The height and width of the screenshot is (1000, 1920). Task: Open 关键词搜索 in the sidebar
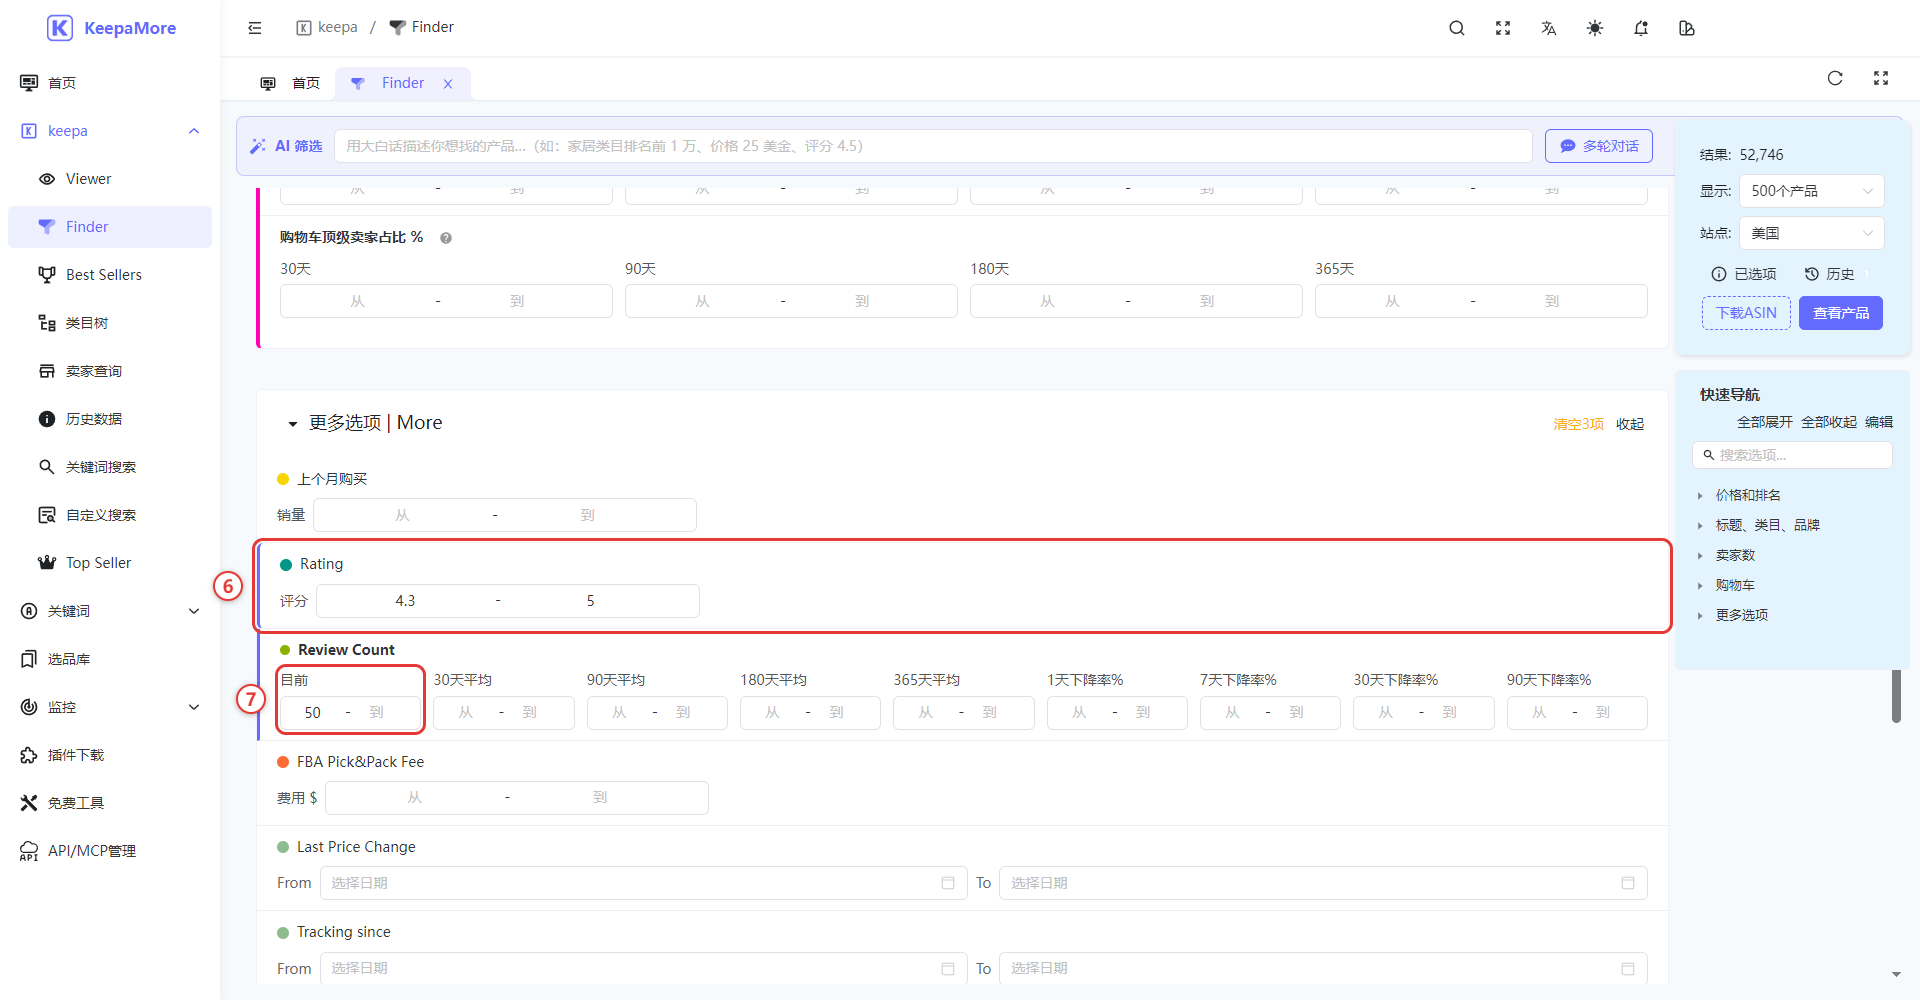pyautogui.click(x=110, y=467)
